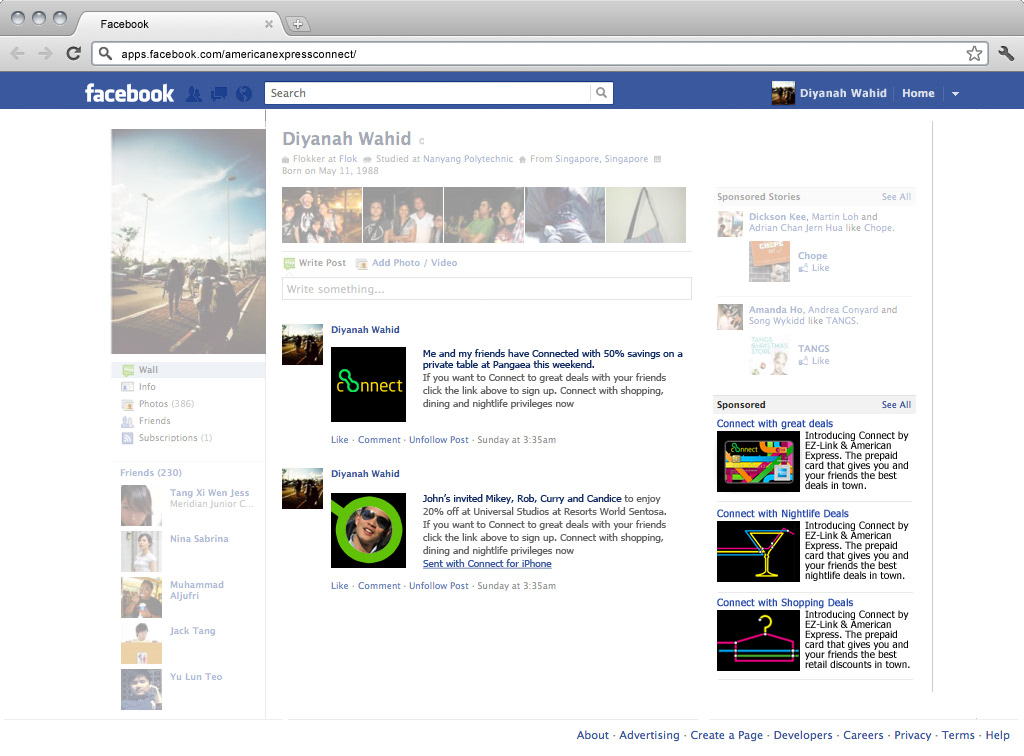The height and width of the screenshot is (756, 1024).
Task: Open Jack Tang's profile
Action: [x=193, y=631]
